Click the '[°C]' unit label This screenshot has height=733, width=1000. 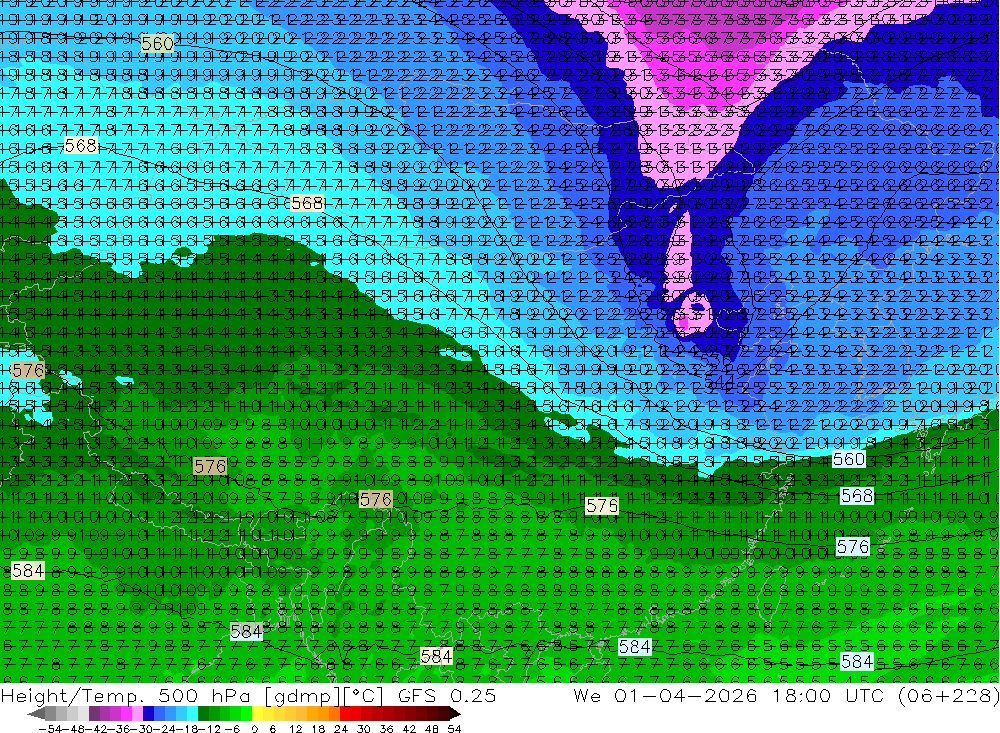[x=364, y=695]
